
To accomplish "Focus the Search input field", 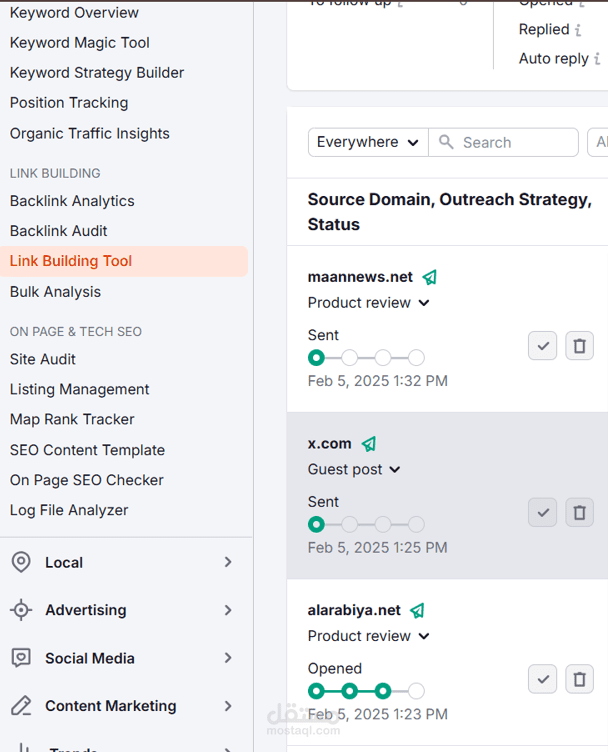I will 503,142.
